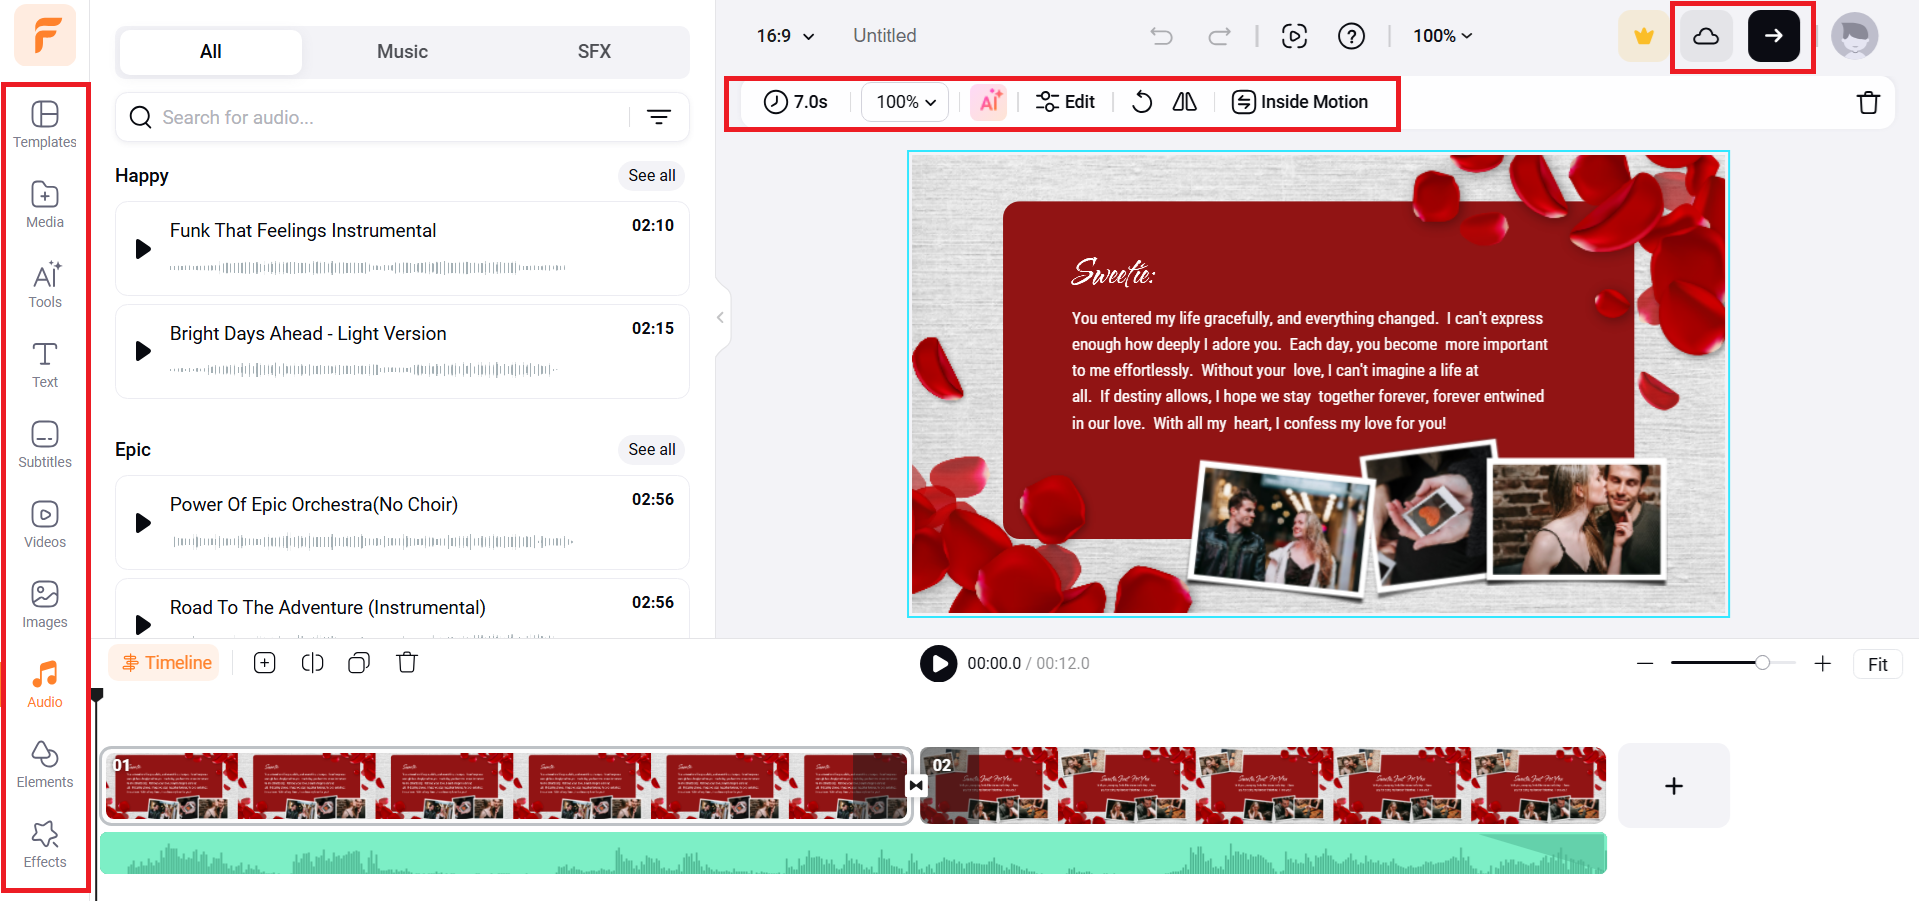Rotate the selected element

(x=1141, y=101)
